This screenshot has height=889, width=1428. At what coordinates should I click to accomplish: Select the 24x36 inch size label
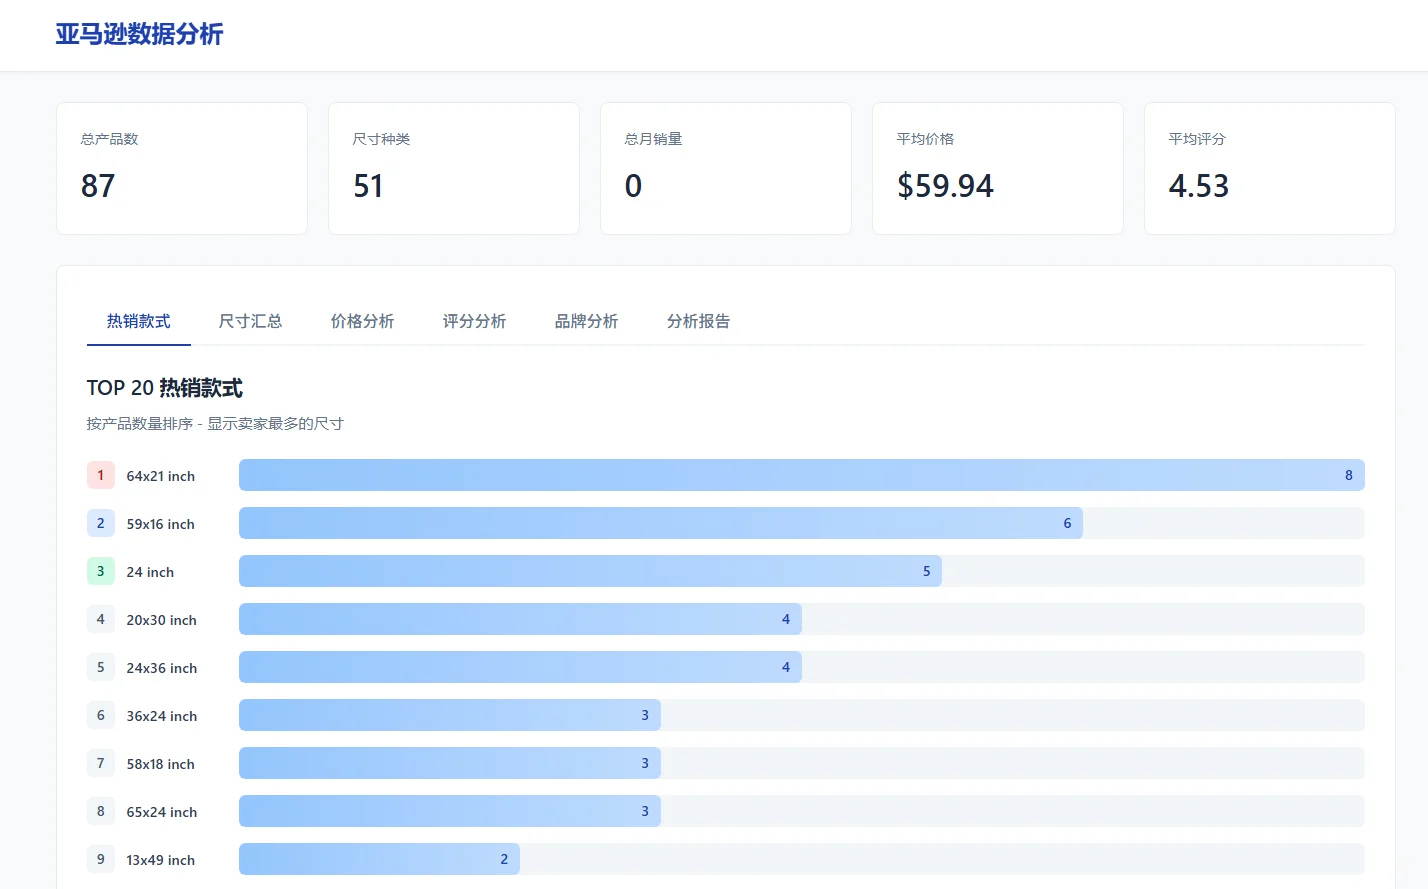click(162, 668)
